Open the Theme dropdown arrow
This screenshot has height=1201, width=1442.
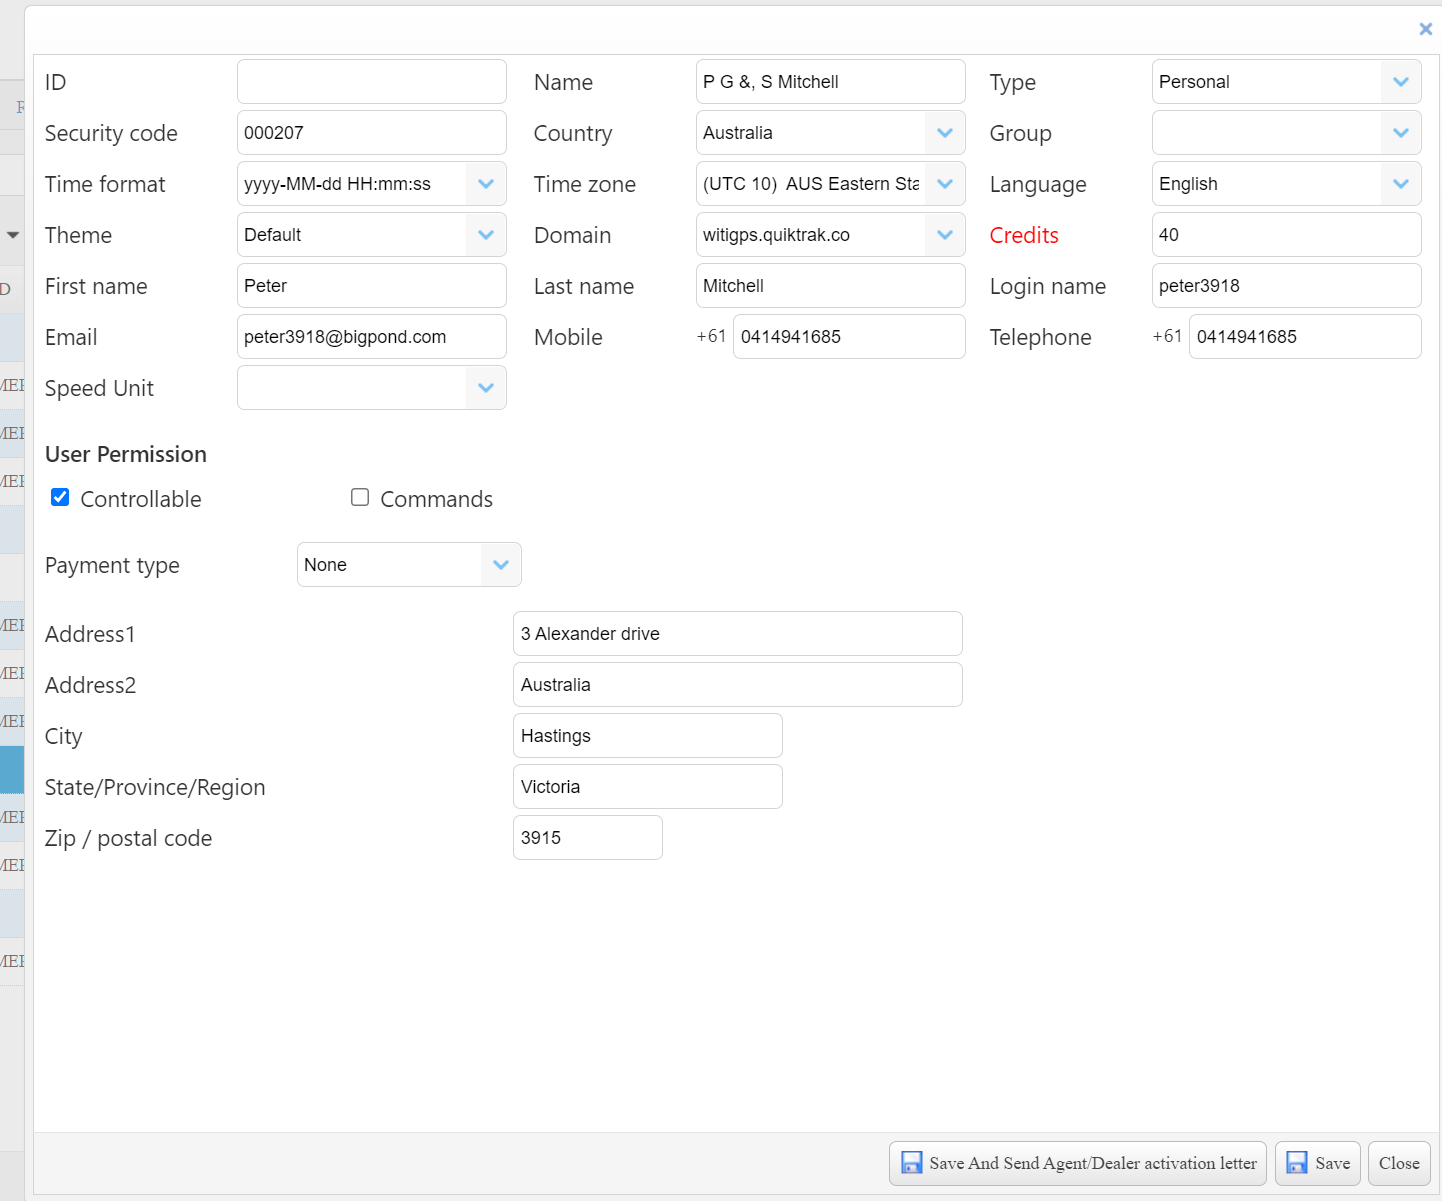pos(486,235)
